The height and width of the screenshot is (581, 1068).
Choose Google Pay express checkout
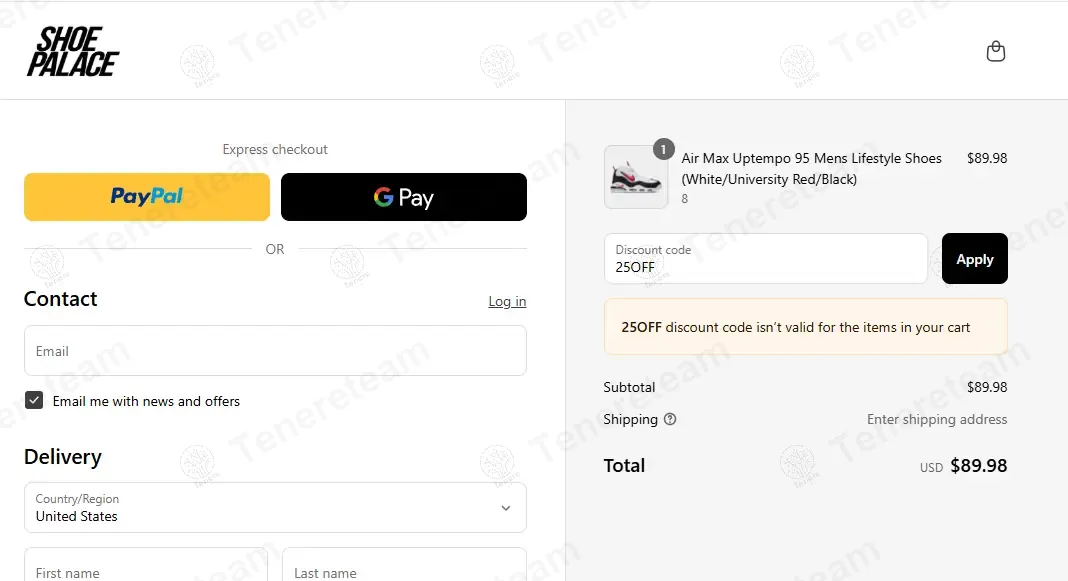pyautogui.click(x=403, y=197)
